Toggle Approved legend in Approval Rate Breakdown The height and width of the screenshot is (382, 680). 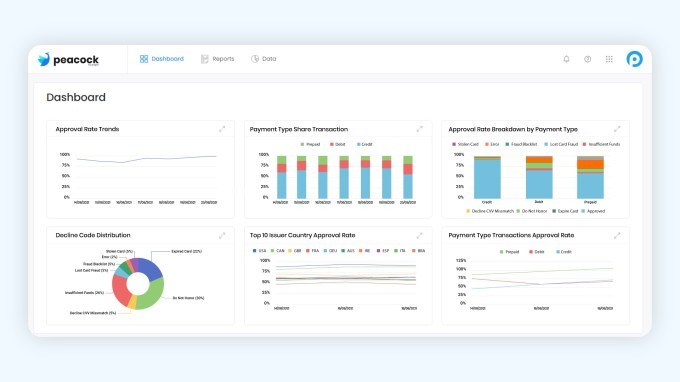point(593,211)
